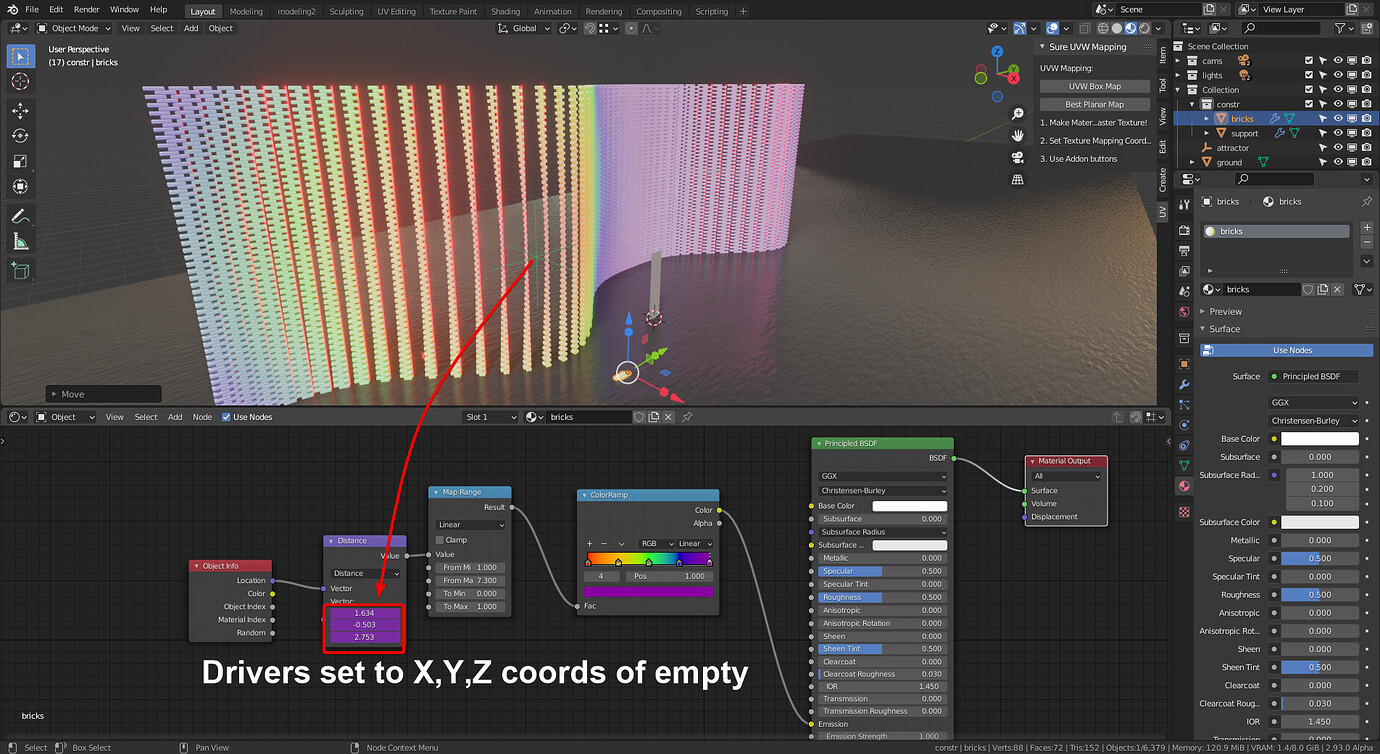This screenshot has height=754, width=1380.
Task: Select the Select Box tool in the viewport toolbar
Action: tap(21, 55)
